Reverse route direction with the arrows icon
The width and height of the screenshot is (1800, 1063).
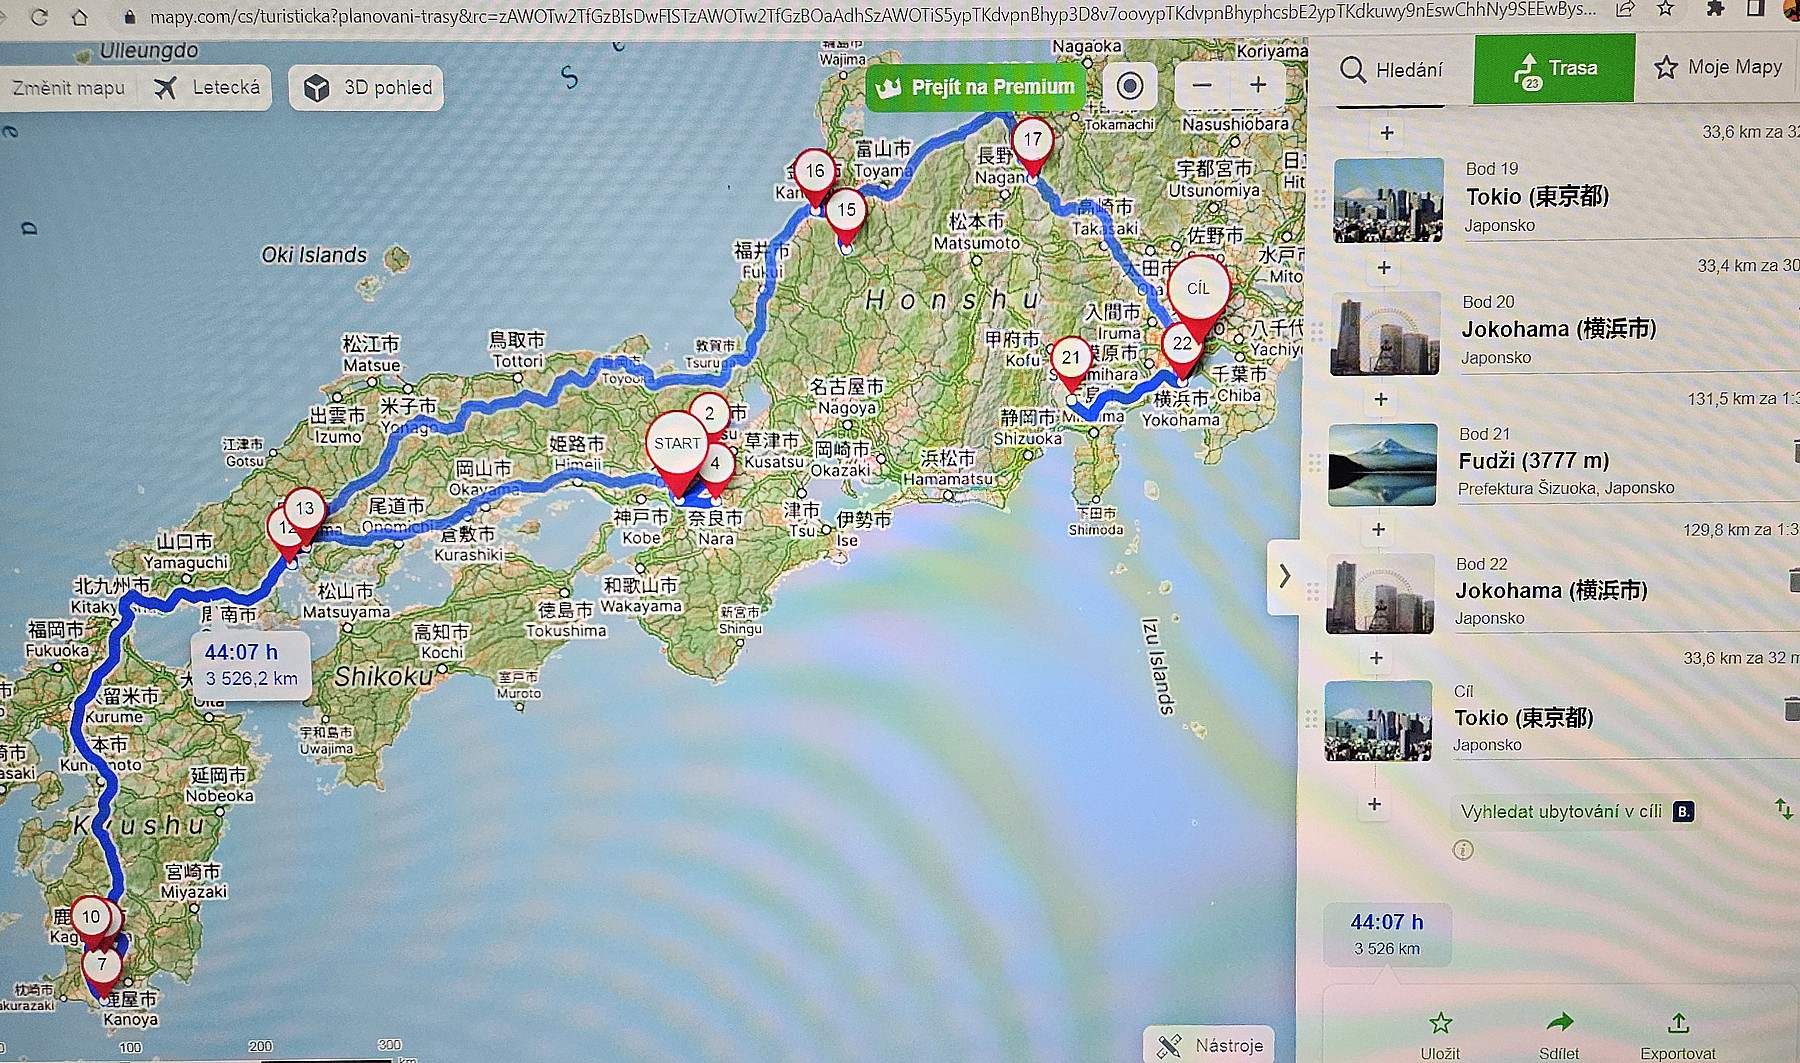[x=1783, y=808]
